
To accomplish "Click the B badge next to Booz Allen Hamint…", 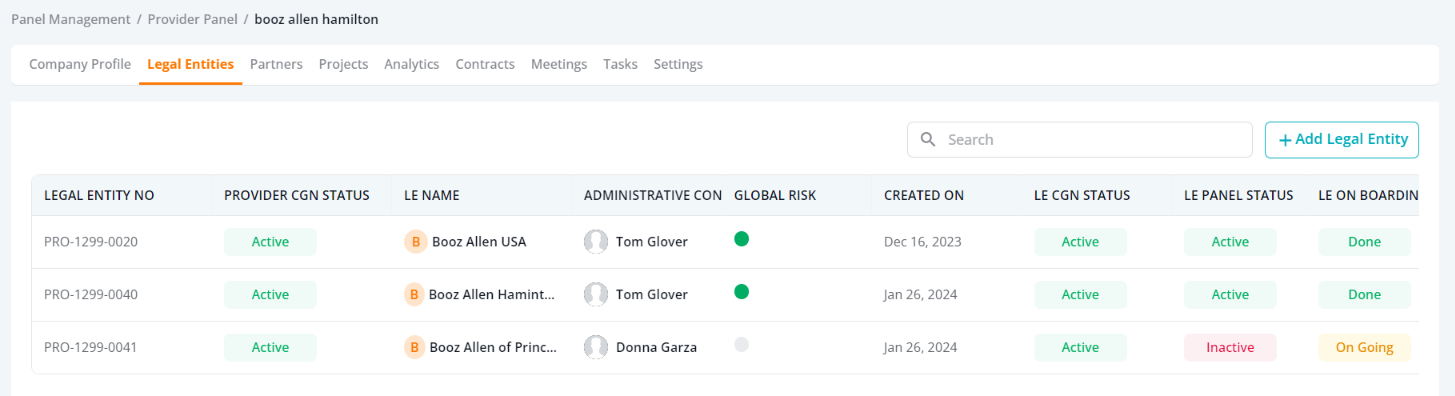I will (415, 294).
